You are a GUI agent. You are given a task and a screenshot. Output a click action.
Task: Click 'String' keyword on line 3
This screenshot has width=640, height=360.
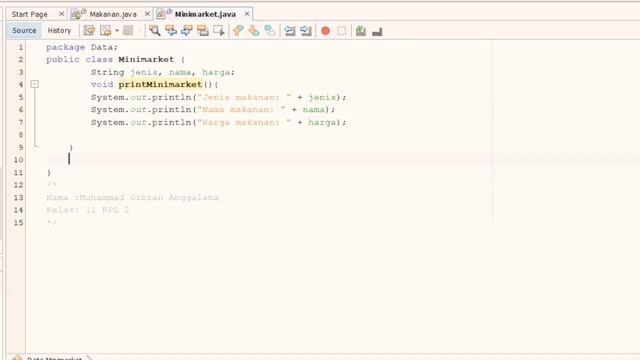click(107, 72)
